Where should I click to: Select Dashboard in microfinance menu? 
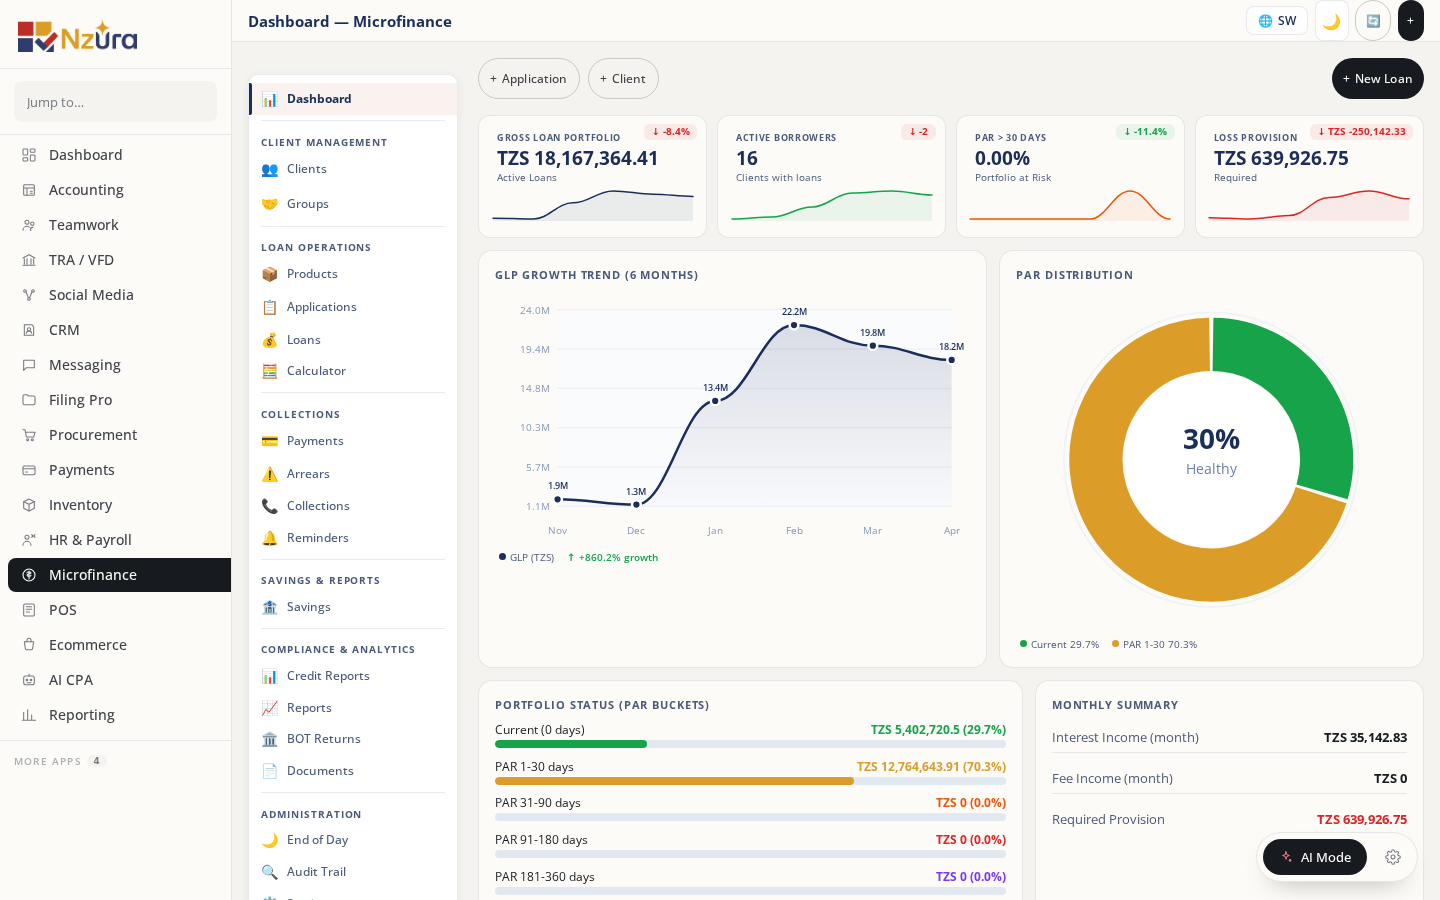point(353,99)
